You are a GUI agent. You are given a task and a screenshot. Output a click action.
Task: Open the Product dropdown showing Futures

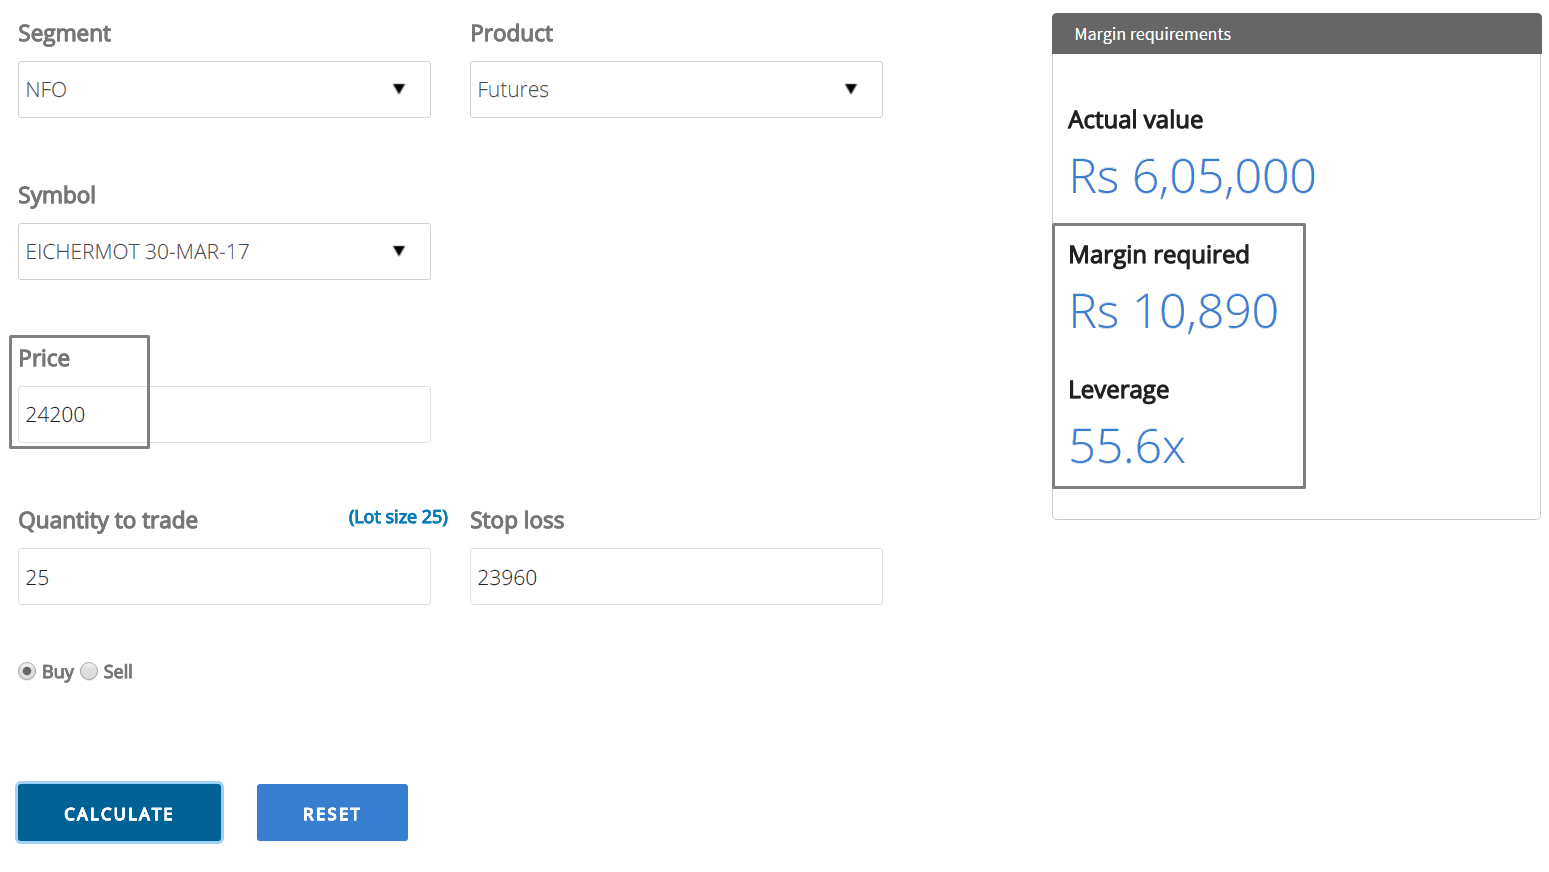point(676,89)
